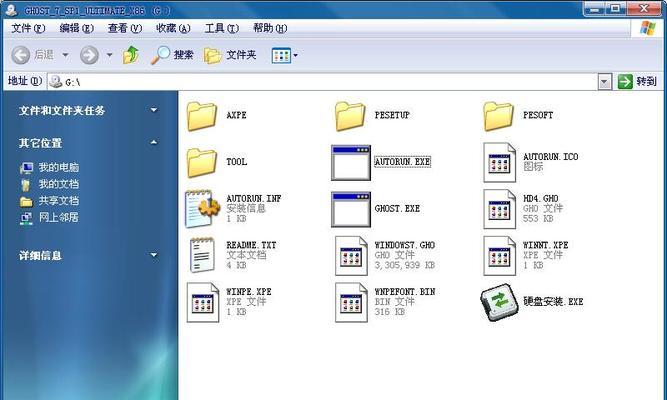Select the WINDOWS7.GHO file icon
667x400 pixels.
[x=351, y=256]
